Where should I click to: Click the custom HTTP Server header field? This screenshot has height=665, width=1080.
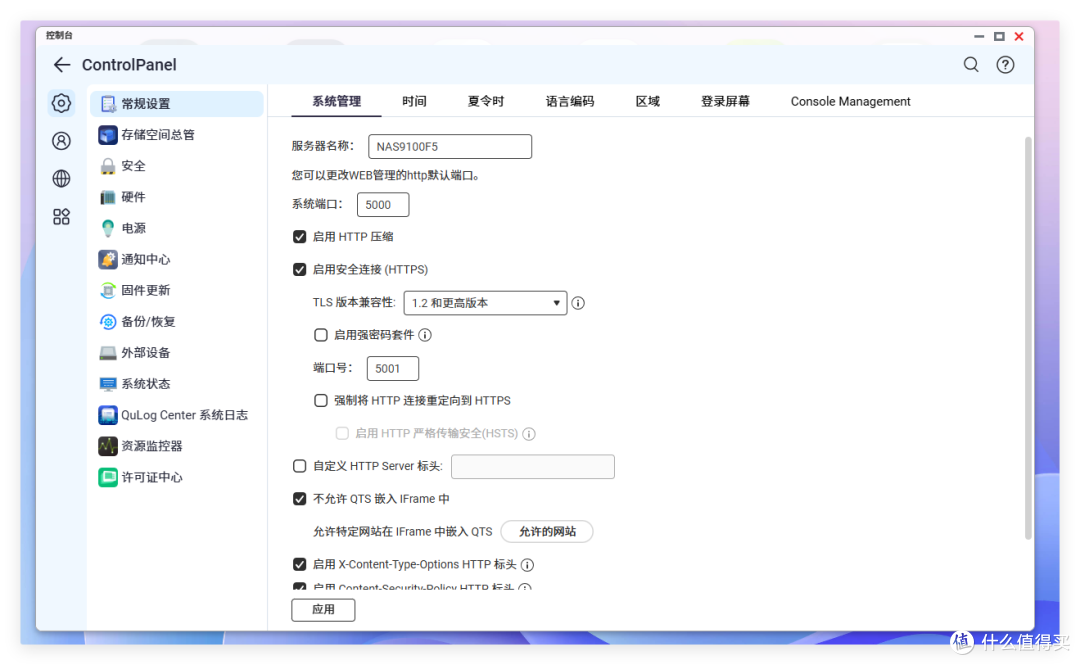click(532, 467)
